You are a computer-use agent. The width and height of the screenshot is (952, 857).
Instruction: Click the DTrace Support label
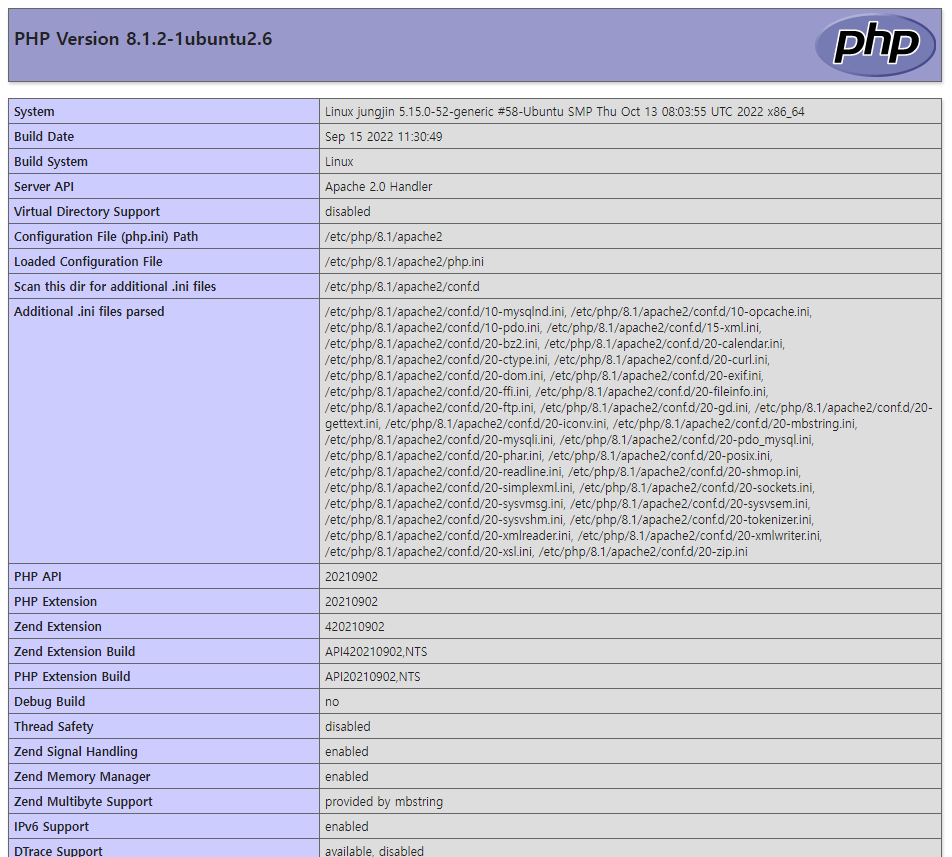tap(58, 850)
